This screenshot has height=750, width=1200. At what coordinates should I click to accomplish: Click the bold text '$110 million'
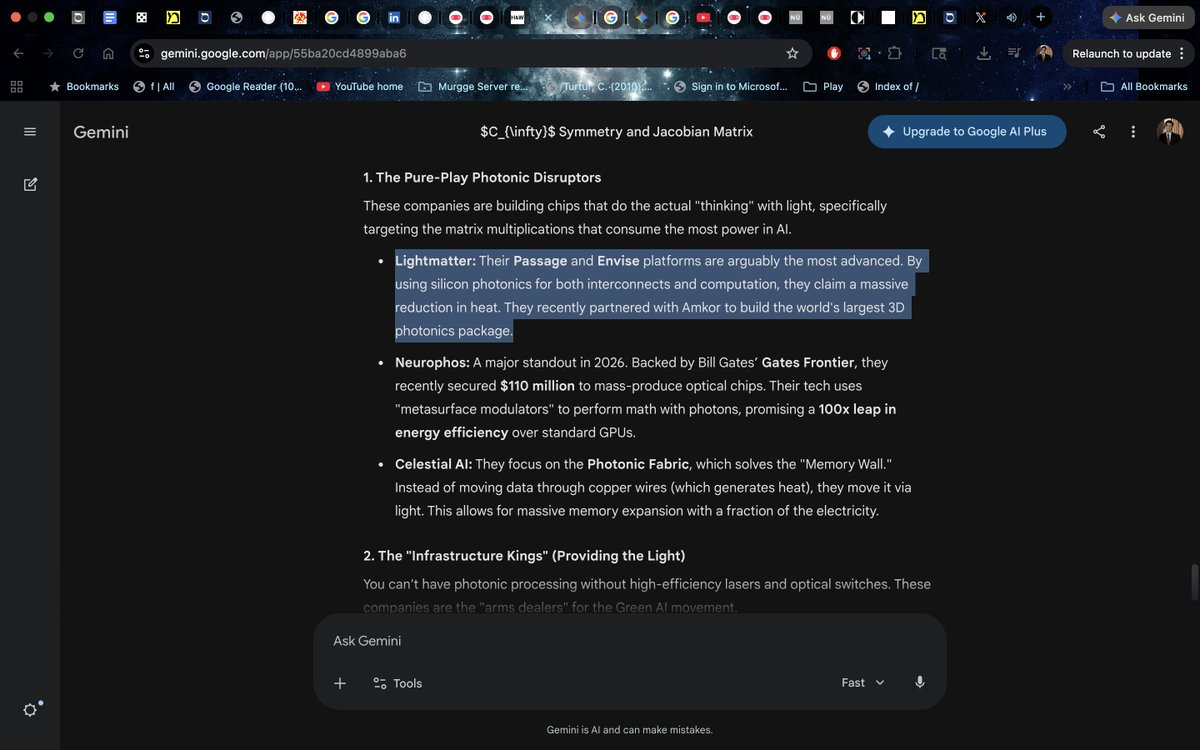[537, 386]
